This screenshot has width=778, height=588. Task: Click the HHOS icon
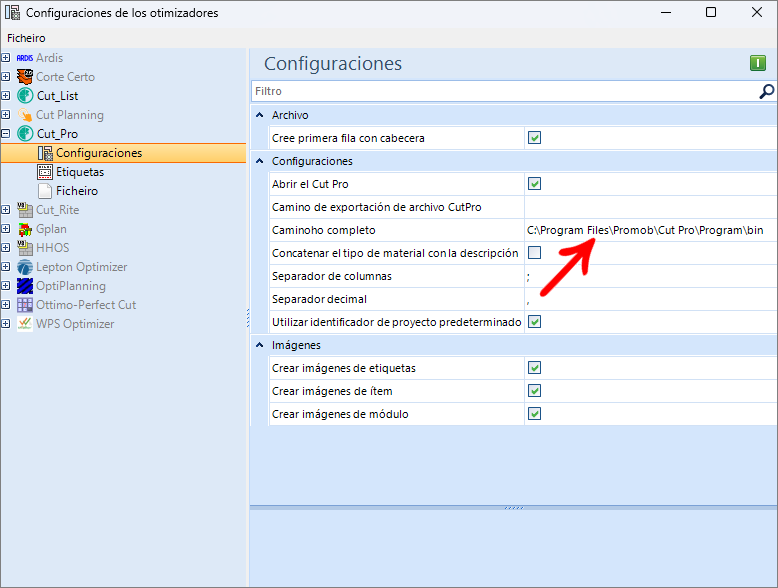click(x=25, y=248)
